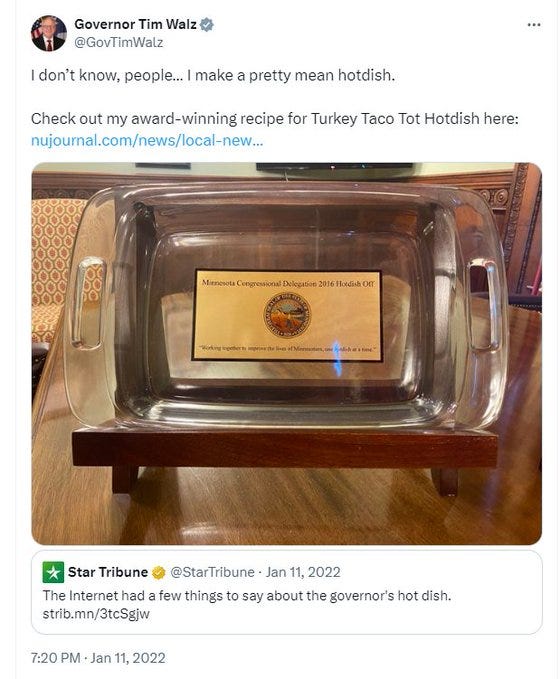Click the Star Tribune green star logo
Image resolution: width=560 pixels, height=679 pixels.
point(53,572)
